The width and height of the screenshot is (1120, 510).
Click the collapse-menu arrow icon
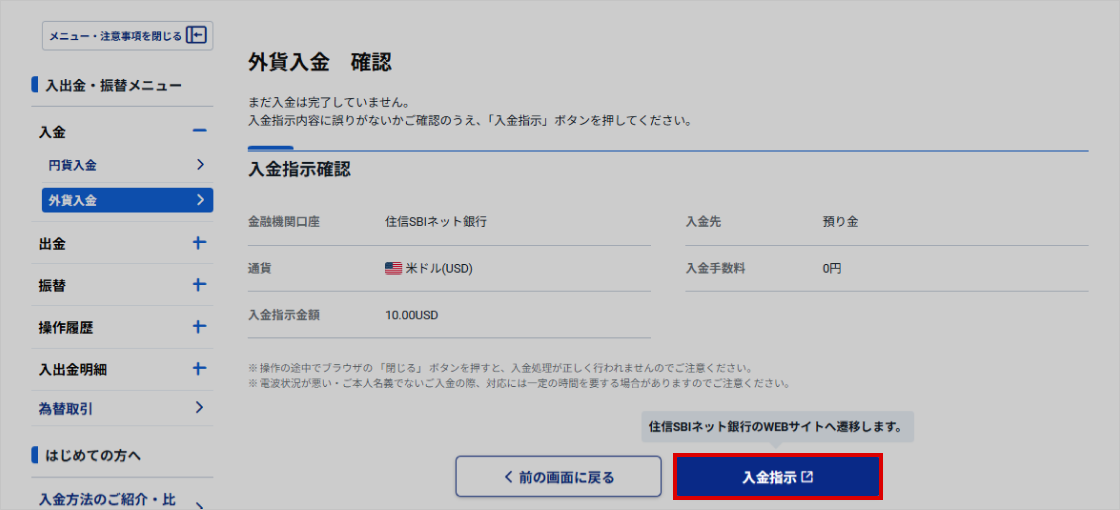(197, 36)
